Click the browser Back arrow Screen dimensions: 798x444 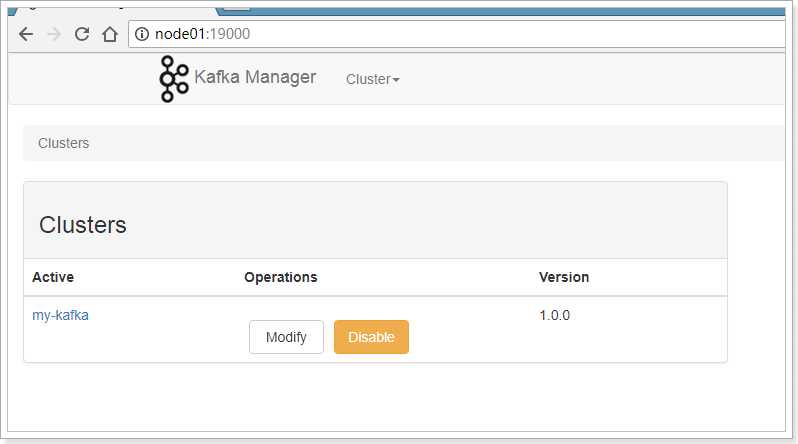coord(26,34)
